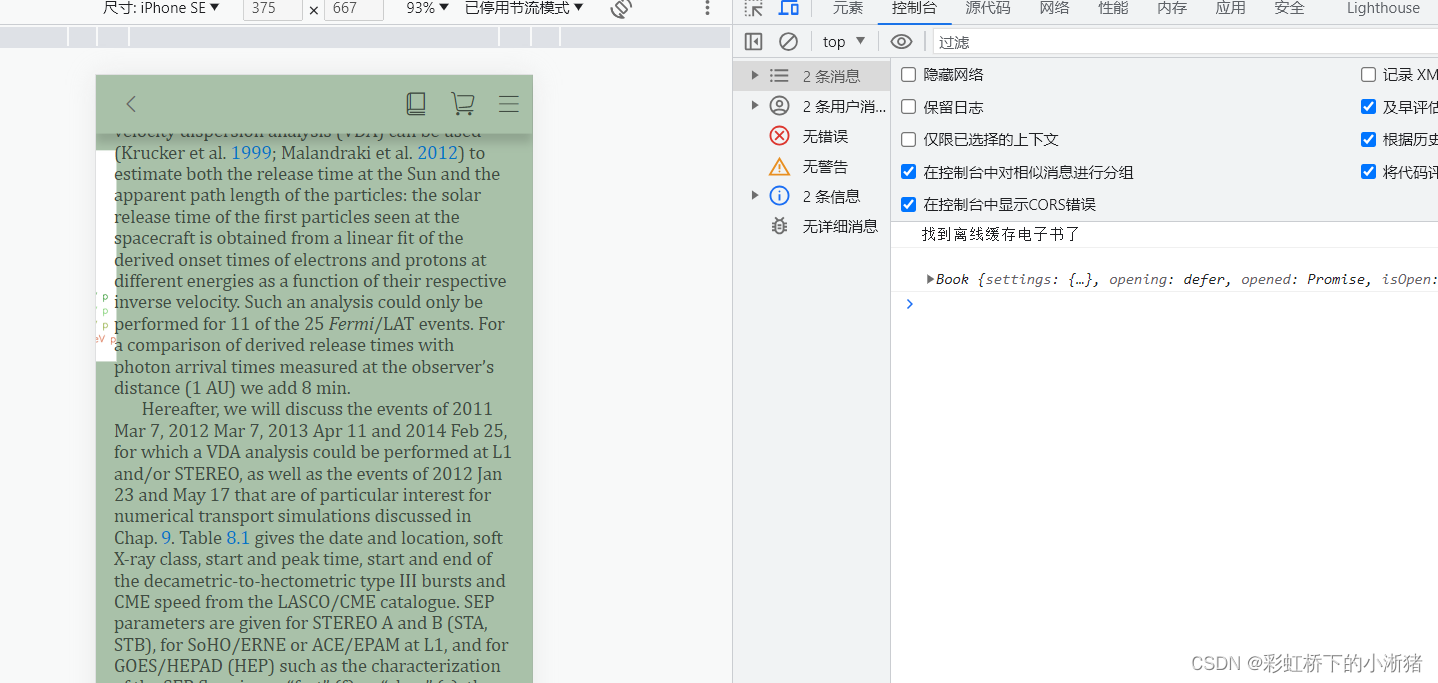Screen dimensions: 1438x683
Task: Switch to the 源代码 tab
Action: click(x=988, y=9)
